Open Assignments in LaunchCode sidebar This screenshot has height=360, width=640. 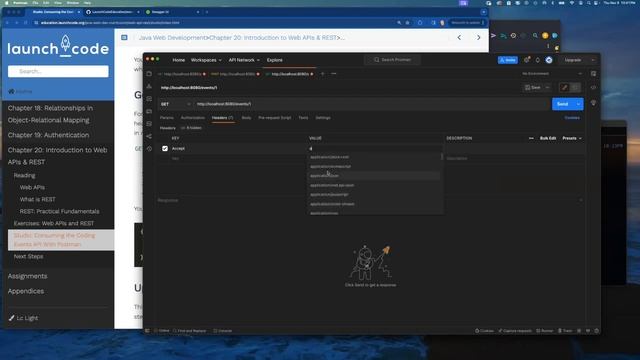(x=27, y=276)
